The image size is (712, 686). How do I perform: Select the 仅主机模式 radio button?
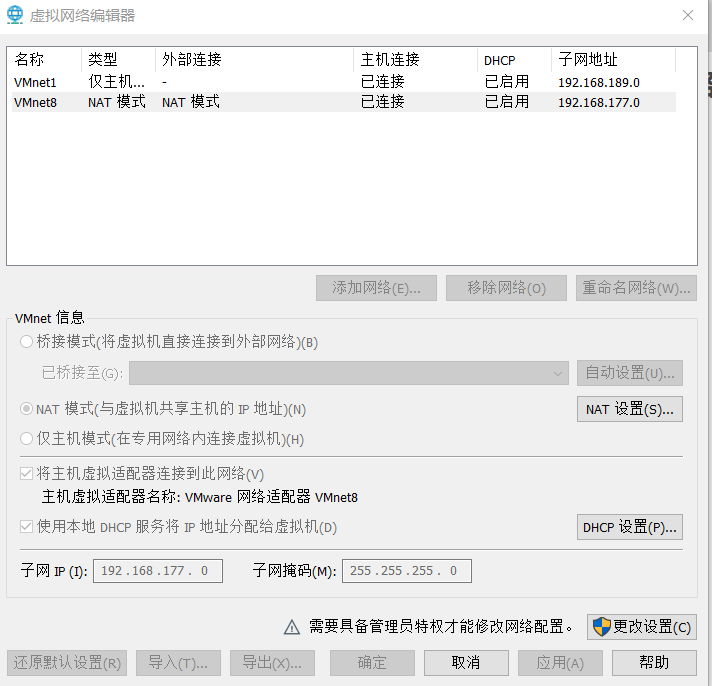(x=26, y=439)
